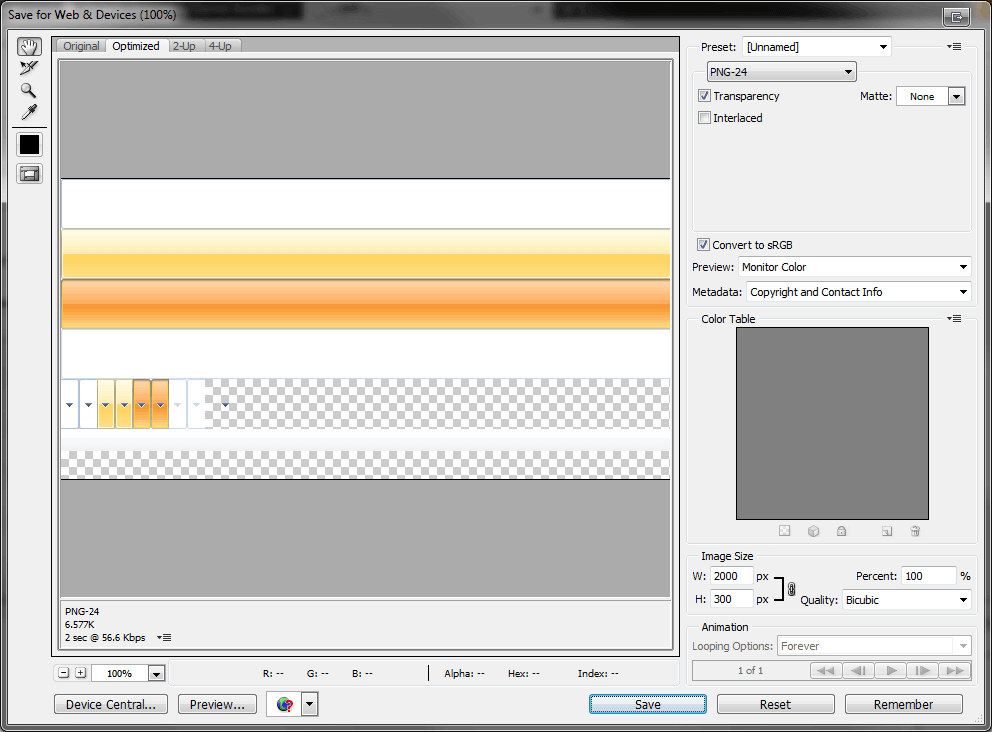
Task: Click inside the image width input field
Action: (732, 575)
